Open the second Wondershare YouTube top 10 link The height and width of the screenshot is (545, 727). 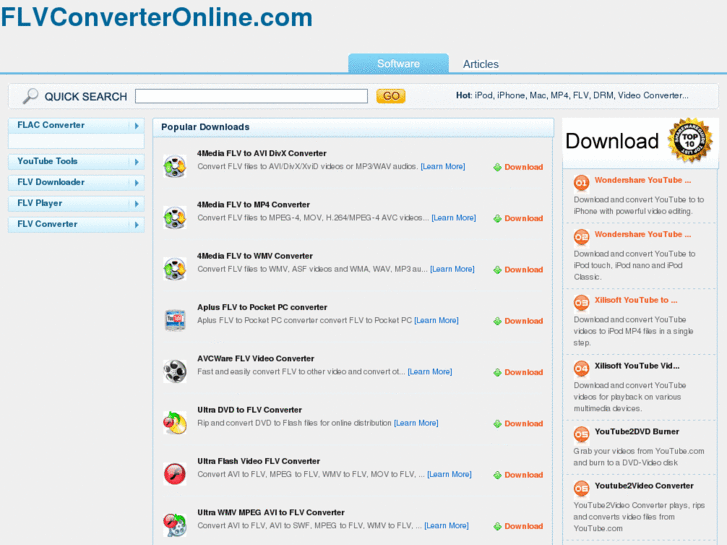(x=643, y=234)
